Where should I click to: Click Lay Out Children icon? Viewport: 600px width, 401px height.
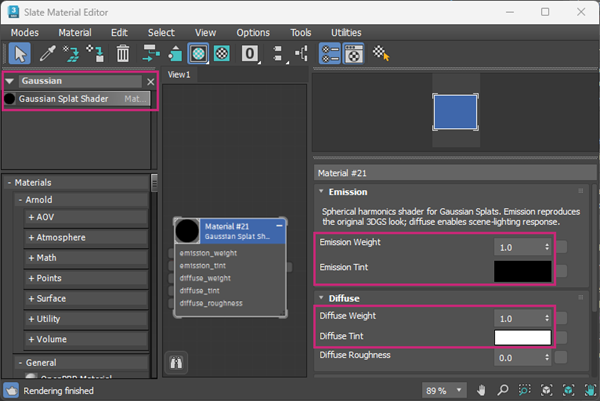(302, 54)
